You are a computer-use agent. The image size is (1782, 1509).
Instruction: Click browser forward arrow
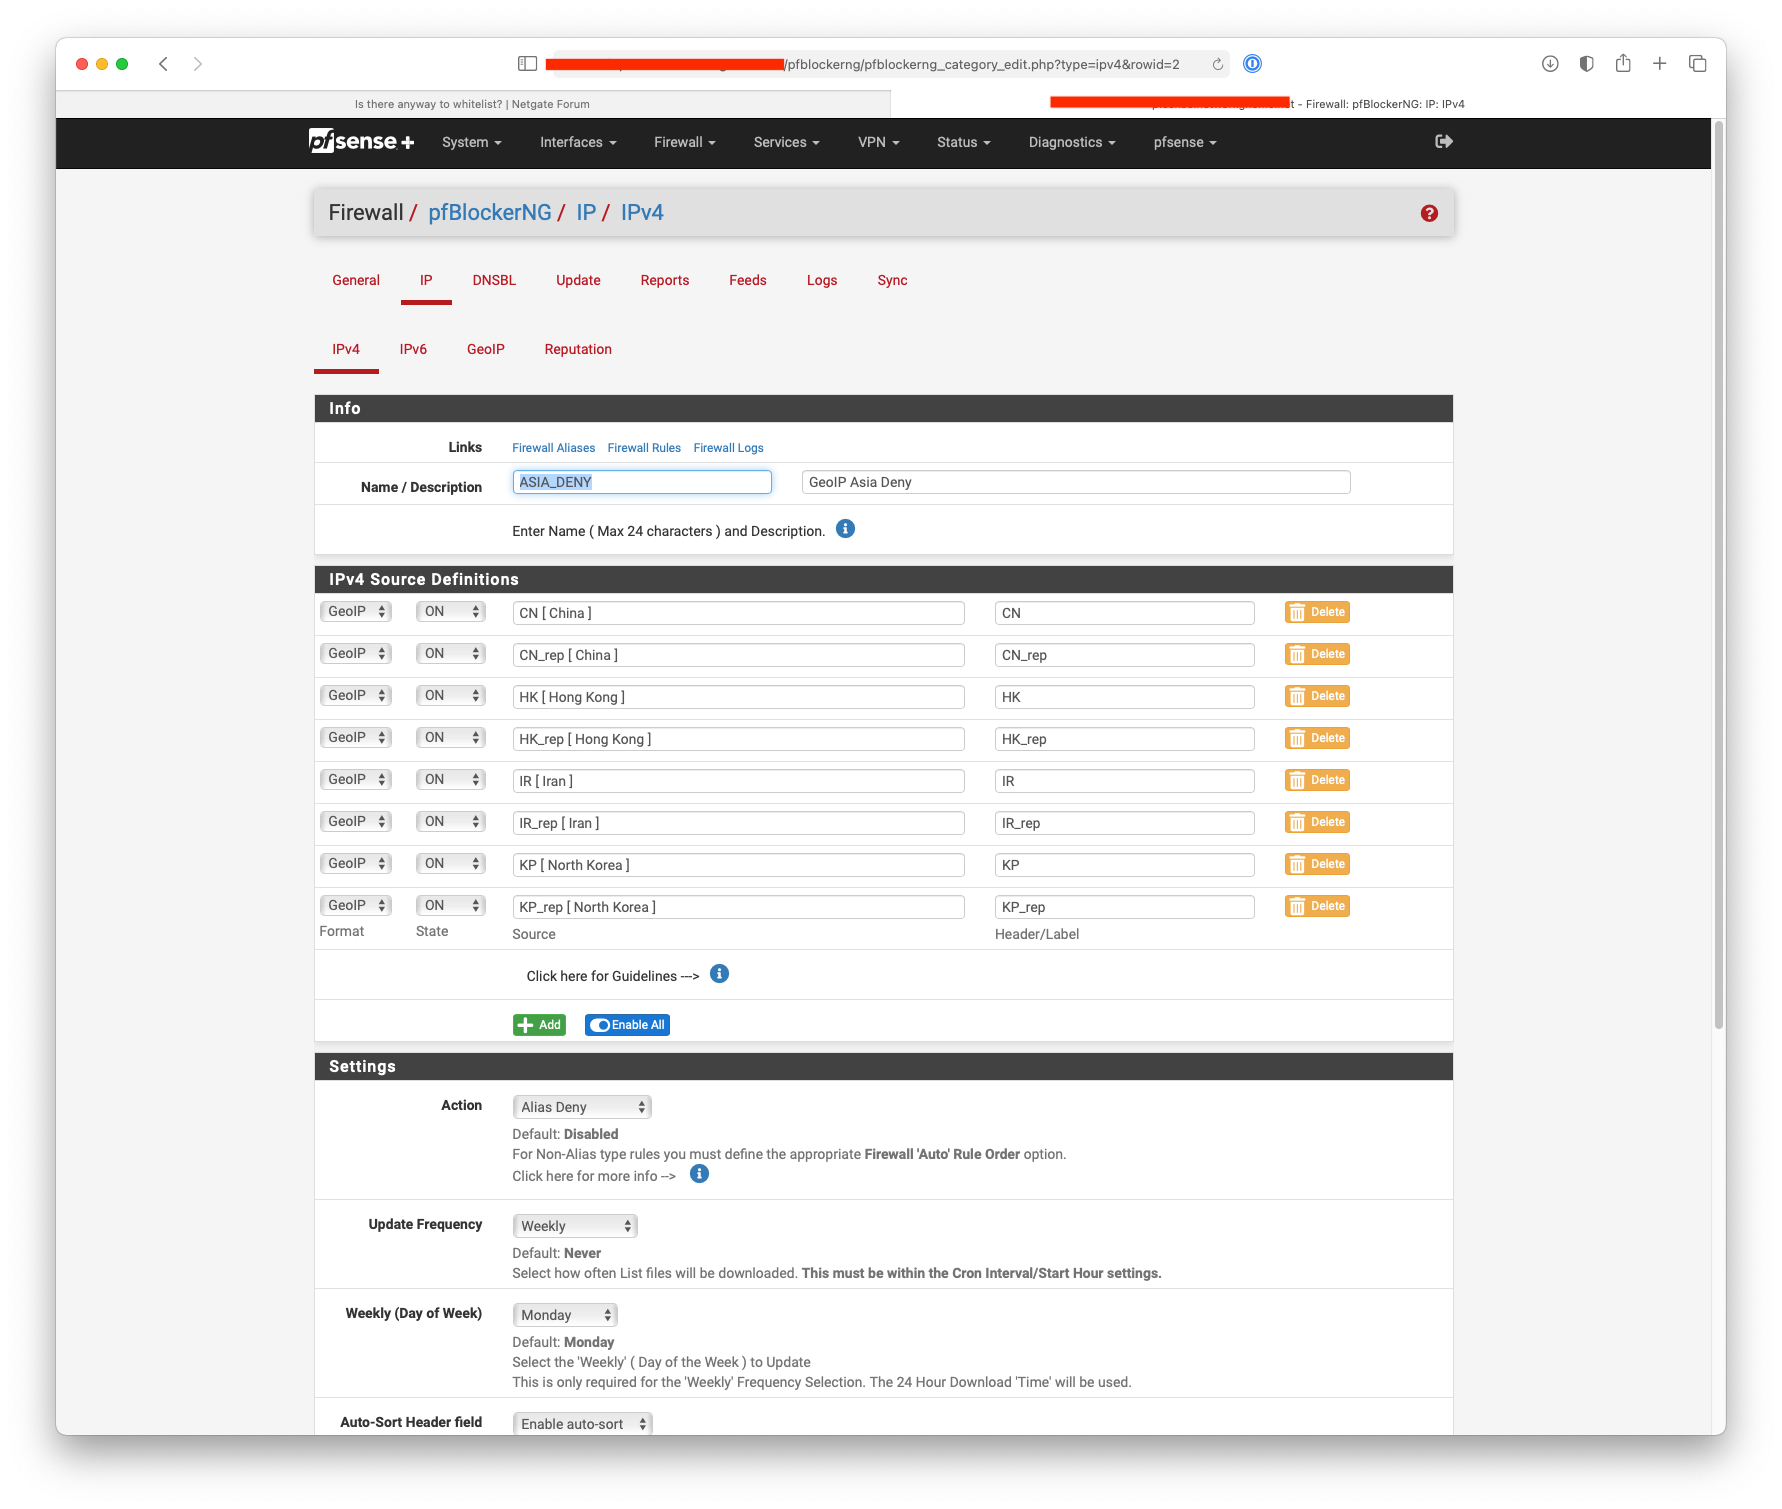pyautogui.click(x=198, y=64)
